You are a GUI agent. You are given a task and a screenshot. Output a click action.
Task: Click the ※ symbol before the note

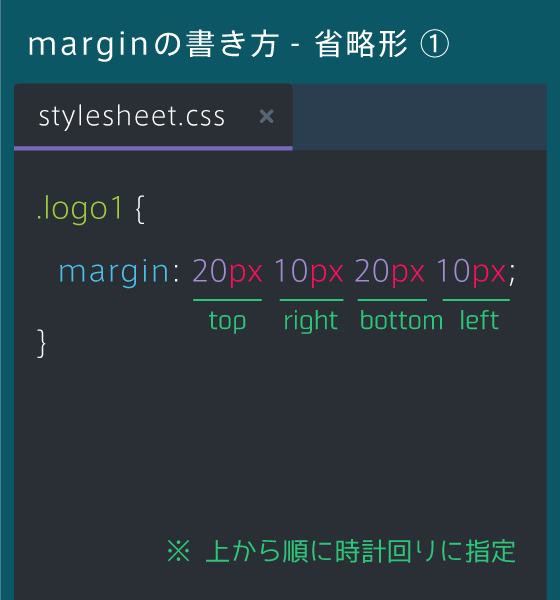click(178, 551)
